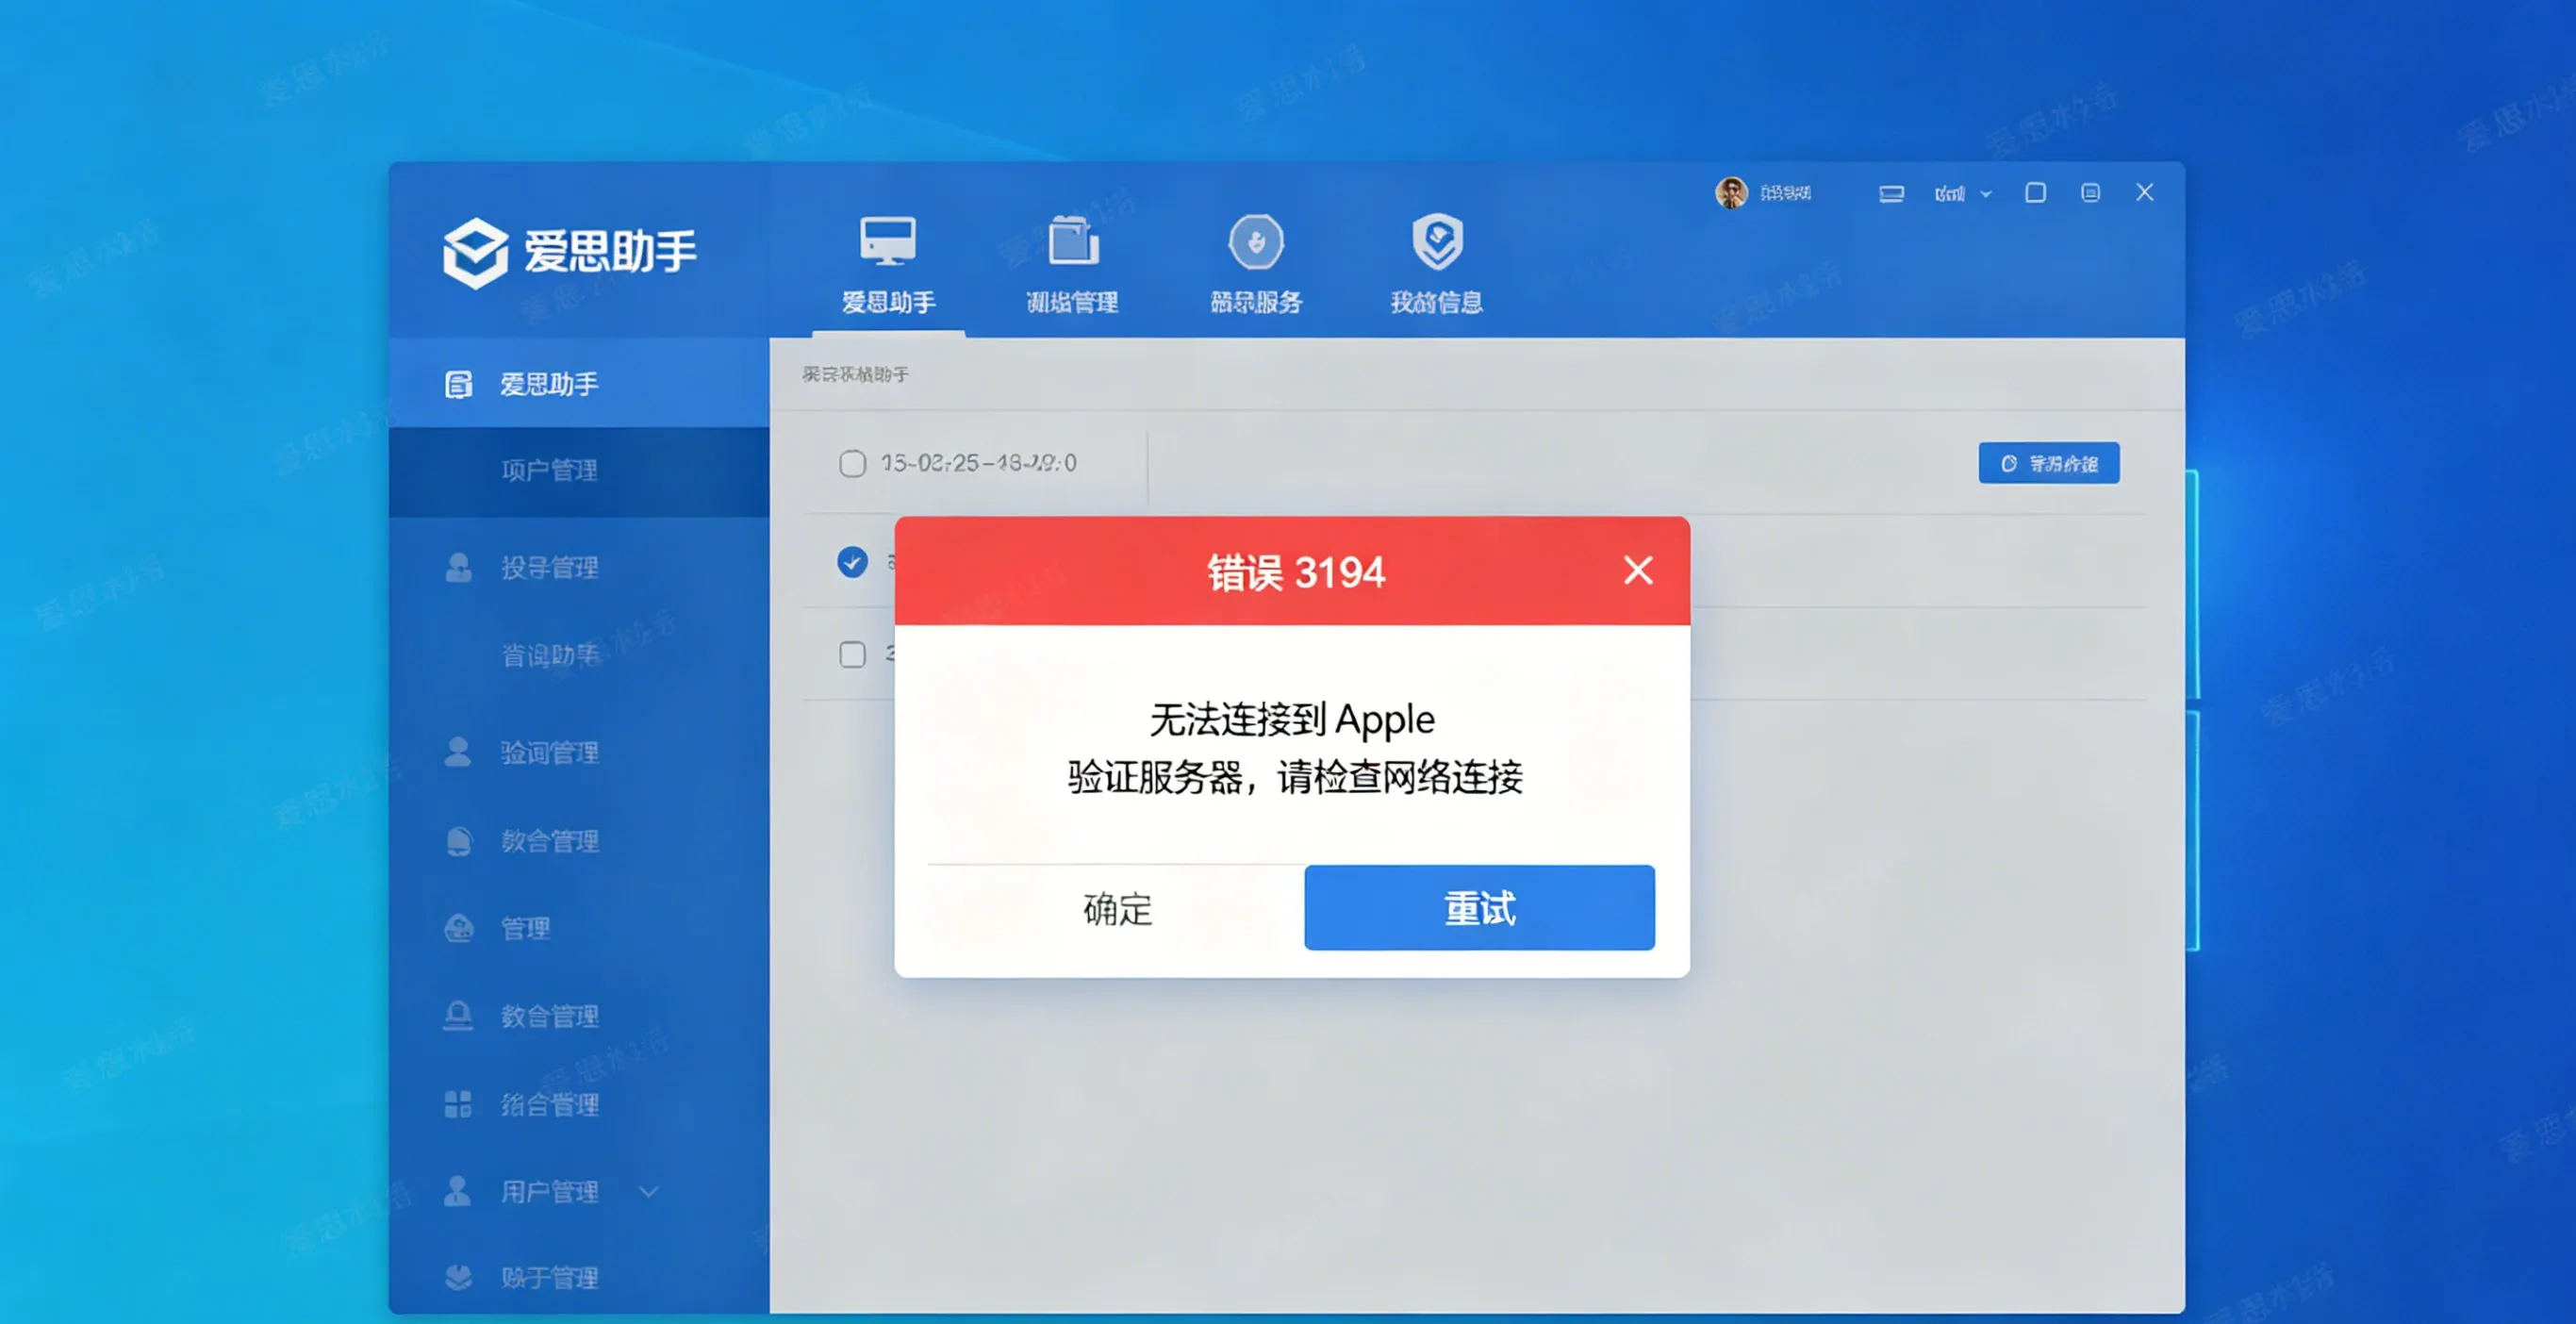This screenshot has height=1324, width=2576.
Task: Click the bell icon in the sidebar
Action: click(x=458, y=1016)
